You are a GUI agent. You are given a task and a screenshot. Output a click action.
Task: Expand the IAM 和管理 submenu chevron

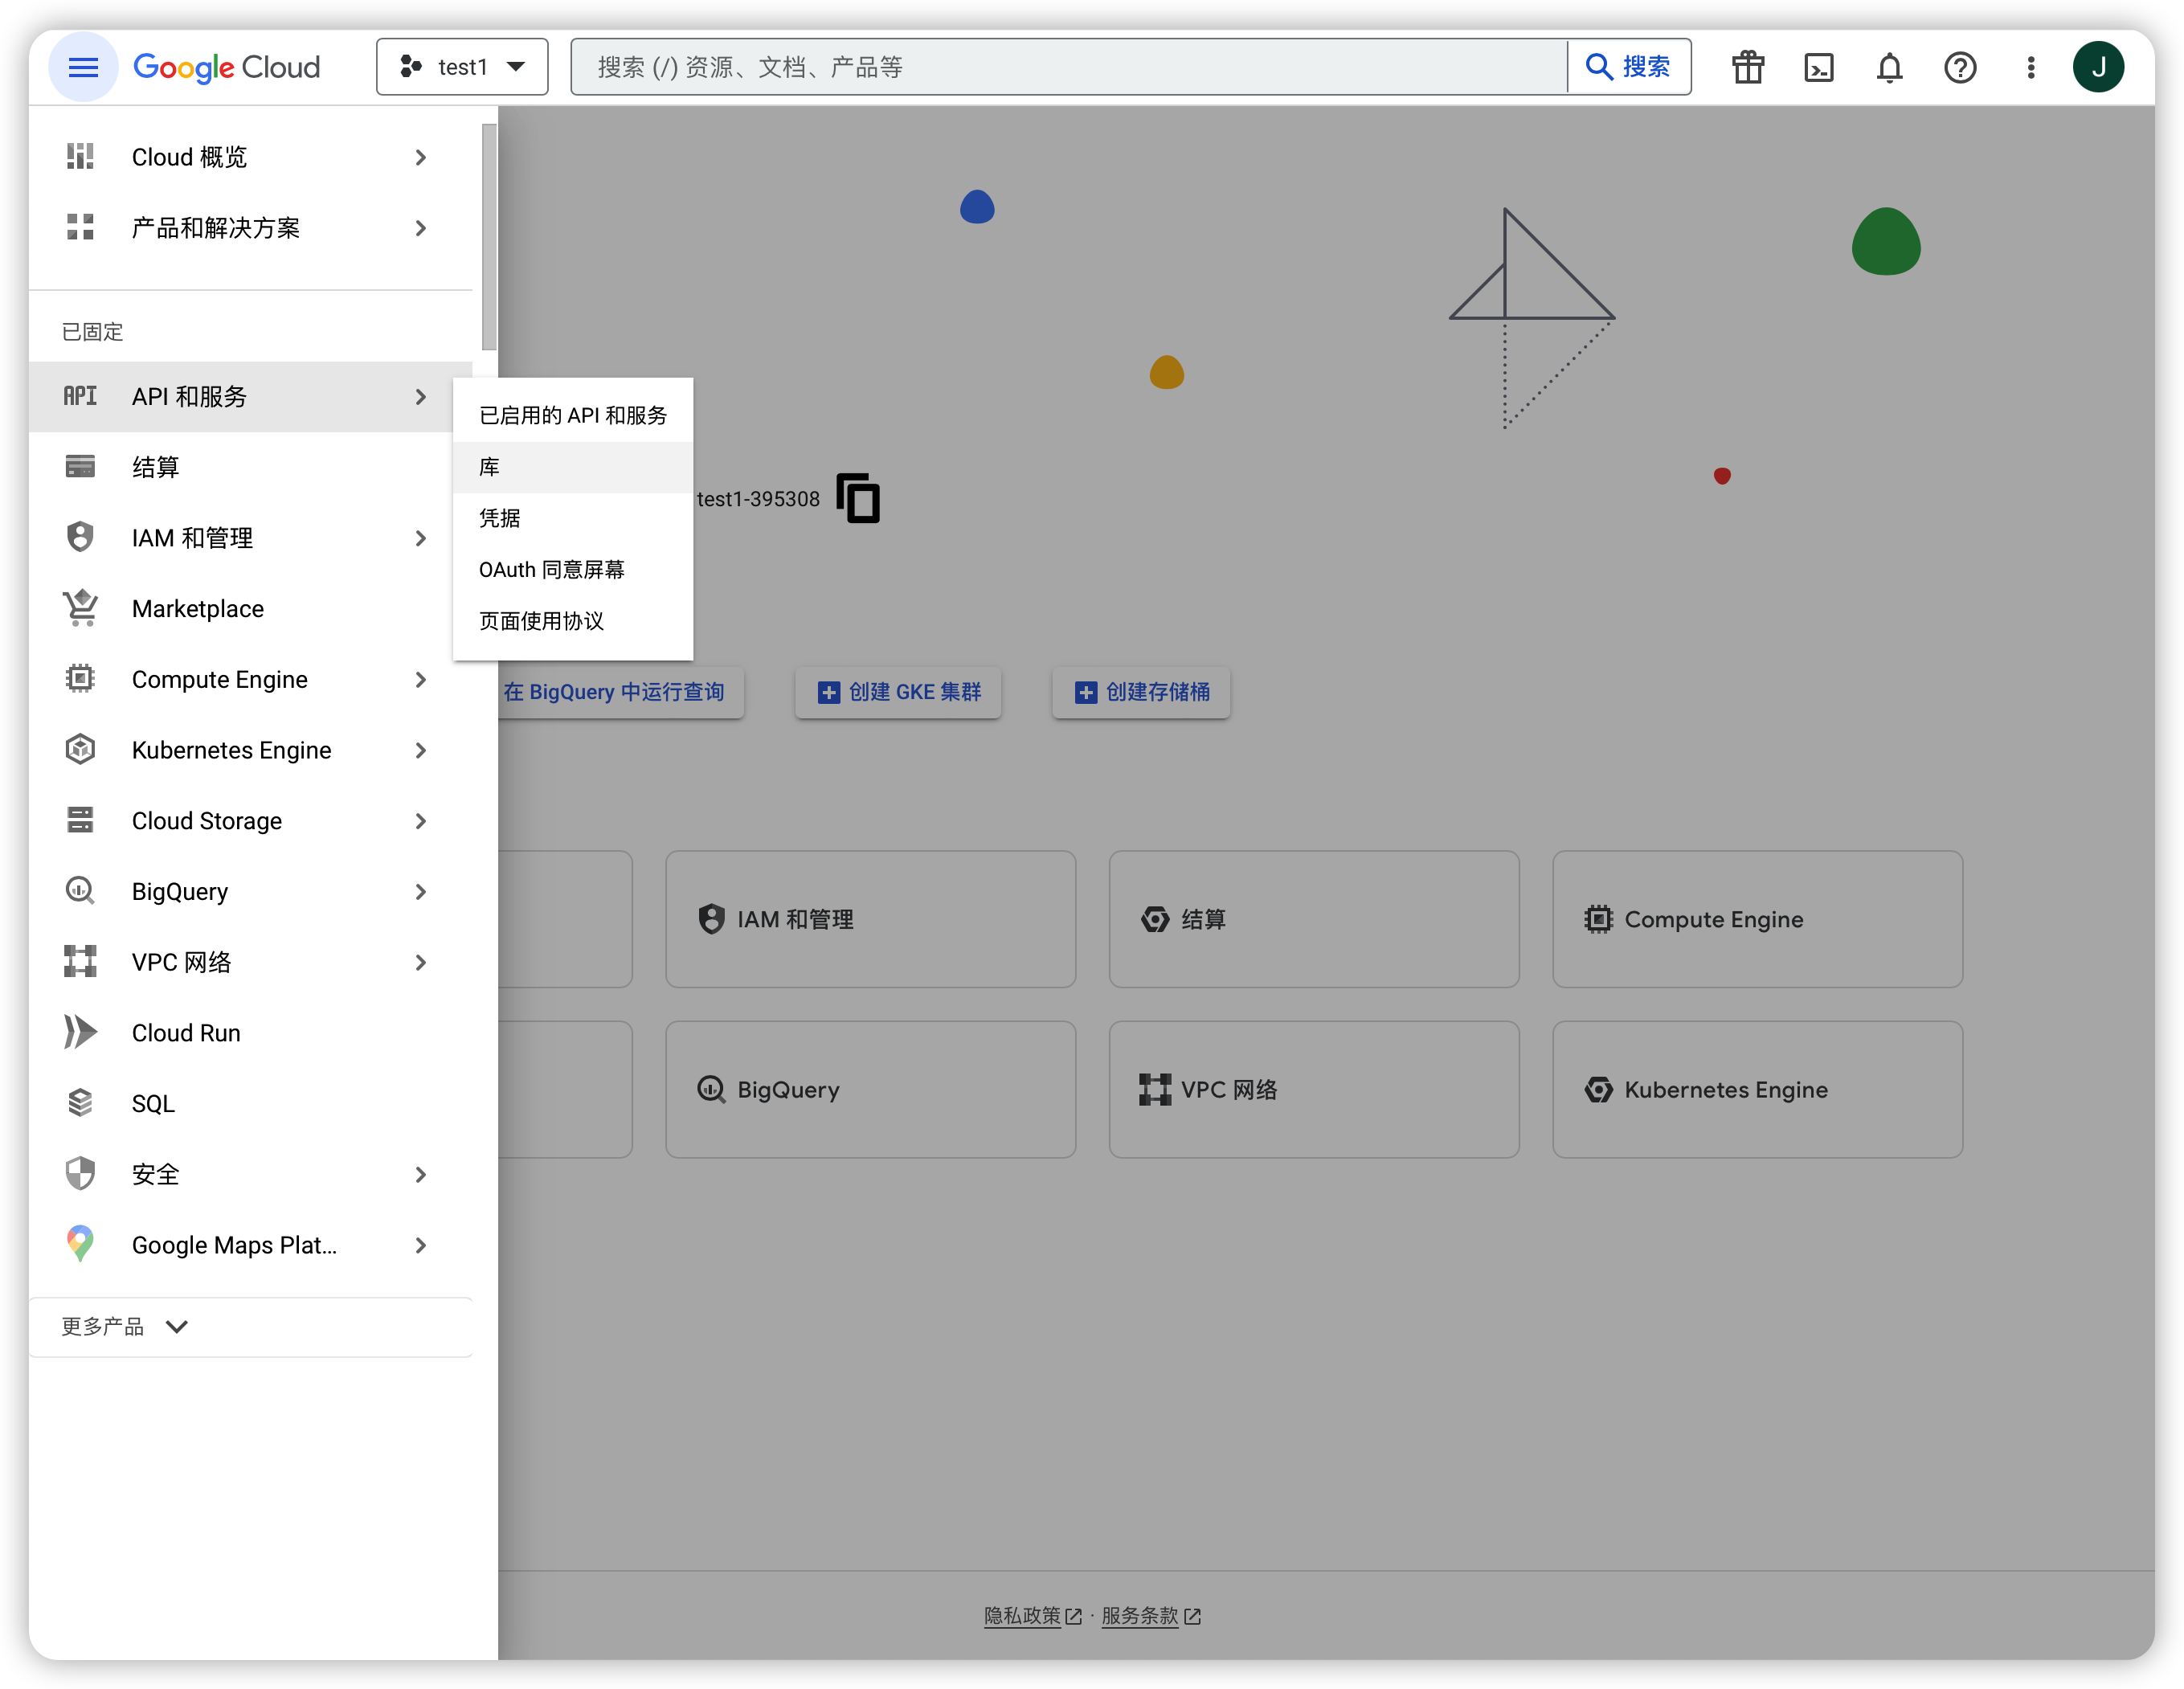point(421,538)
